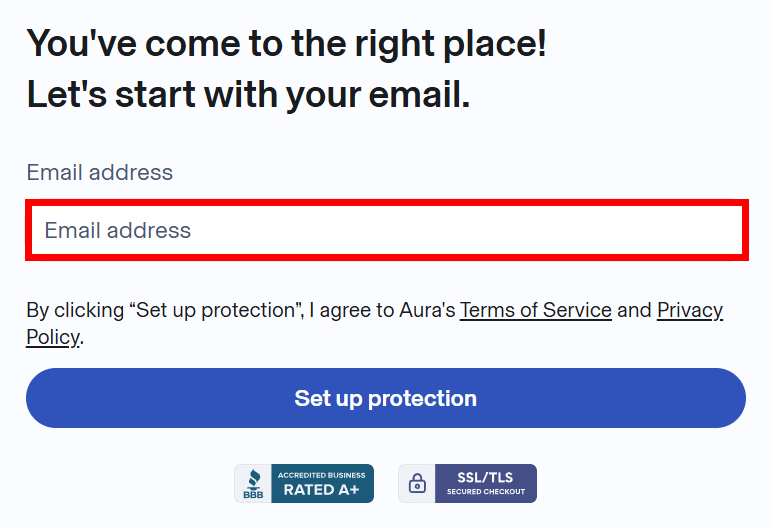
Task: Click the BBB torch logo icon
Action: point(253,478)
